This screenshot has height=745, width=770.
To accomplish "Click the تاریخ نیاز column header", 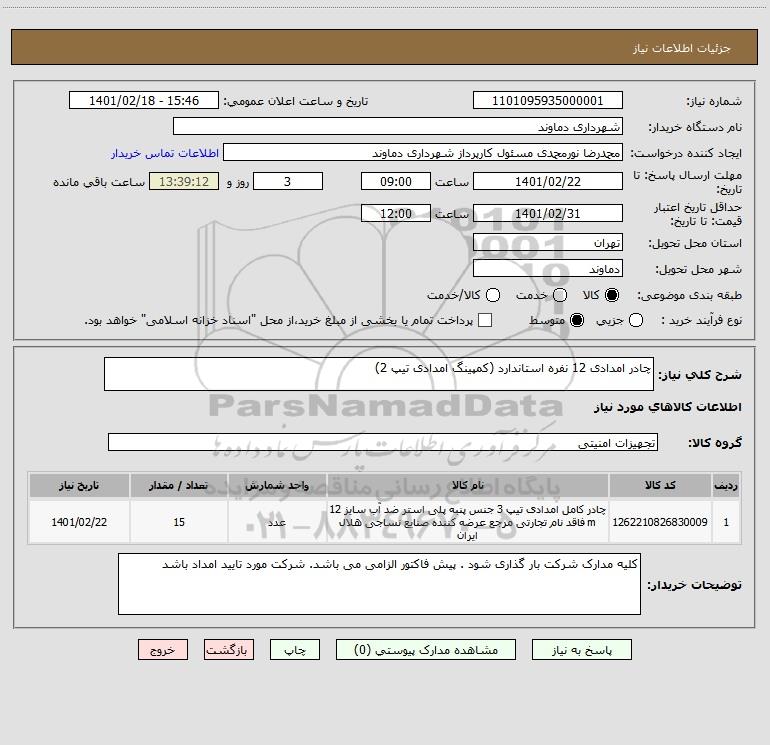I will (x=79, y=485).
